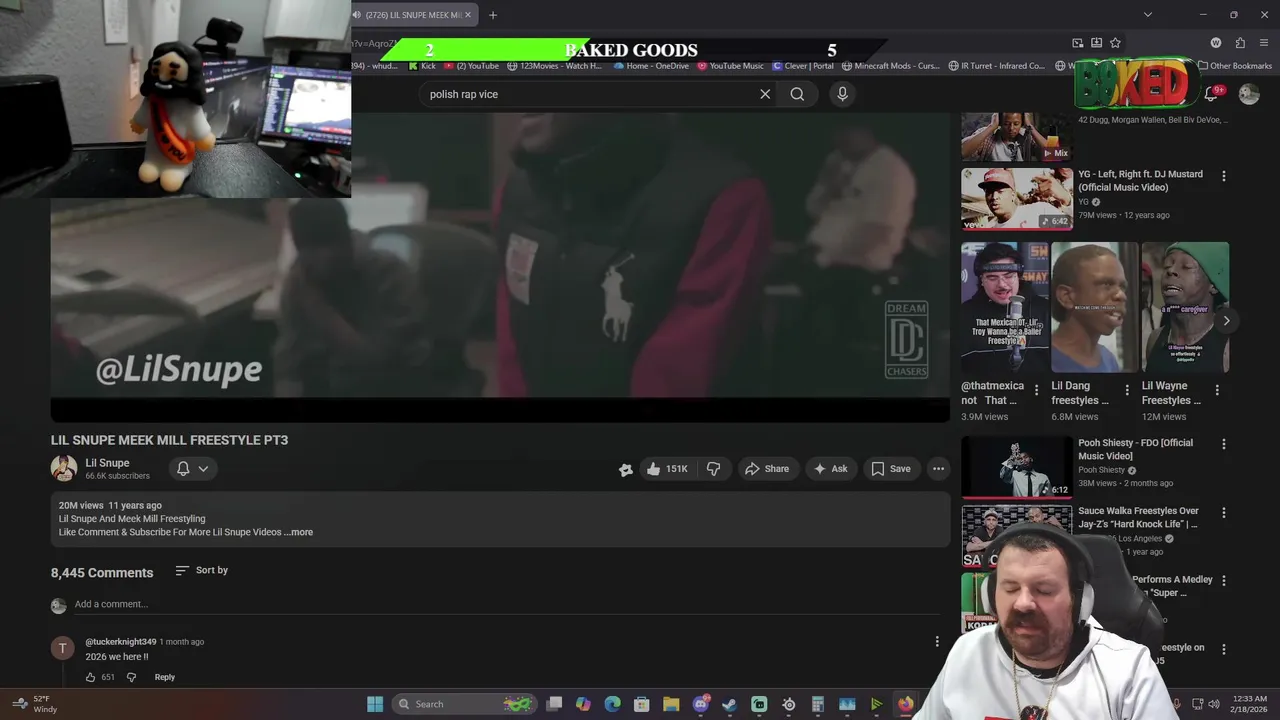Open the browser extensions puzzle icon
1280x720 pixels.
click(x=1240, y=43)
